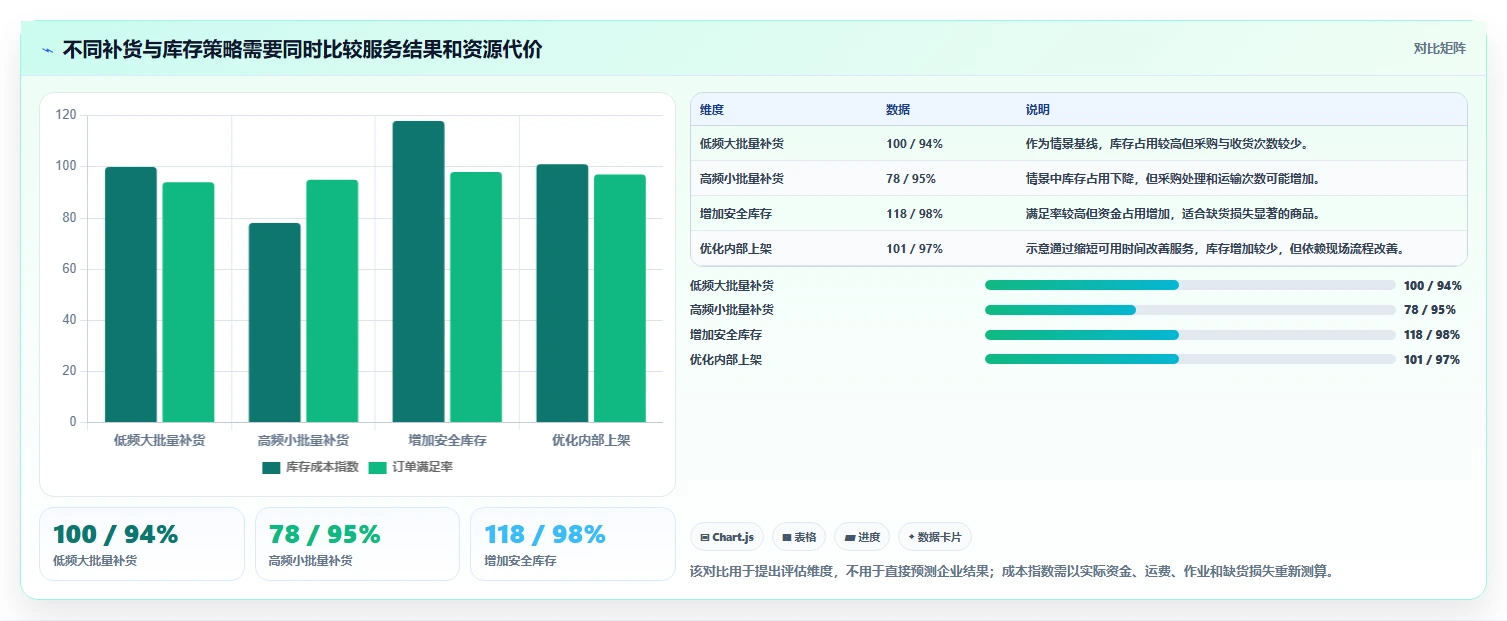The image size is (1507, 621).
Task: Click the 进度 tag chip
Action: [862, 537]
